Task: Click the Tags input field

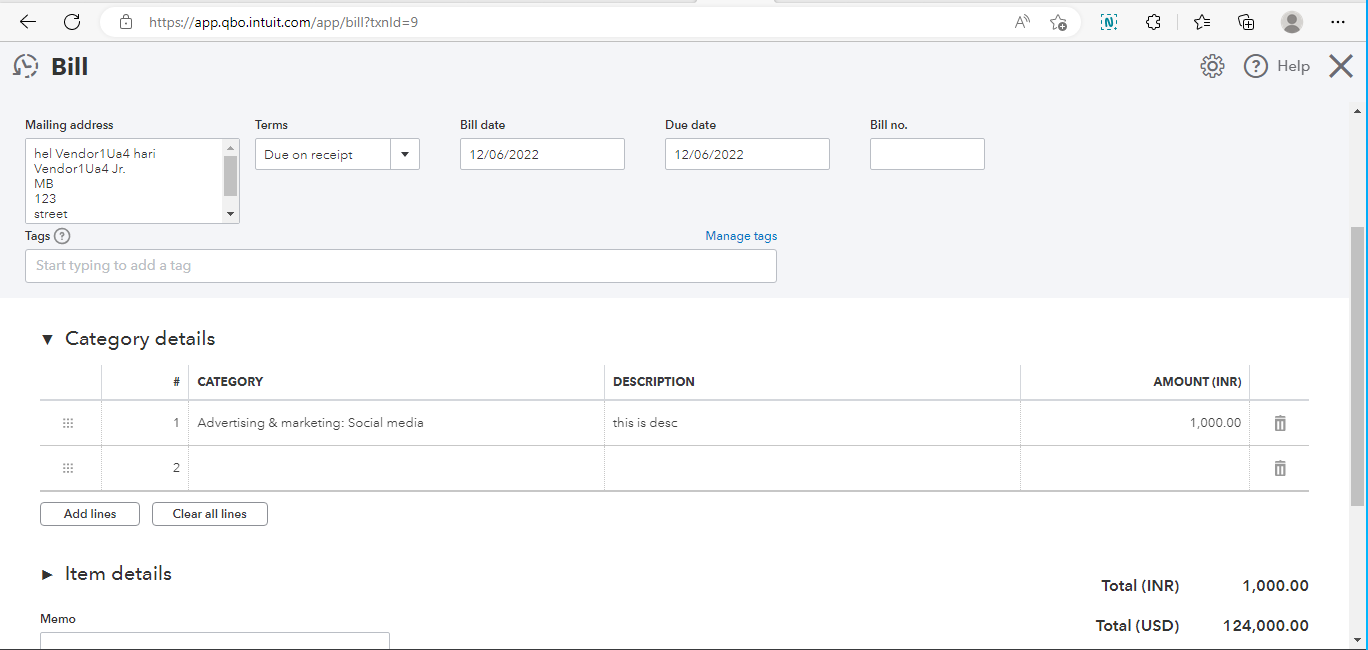Action: 401,266
